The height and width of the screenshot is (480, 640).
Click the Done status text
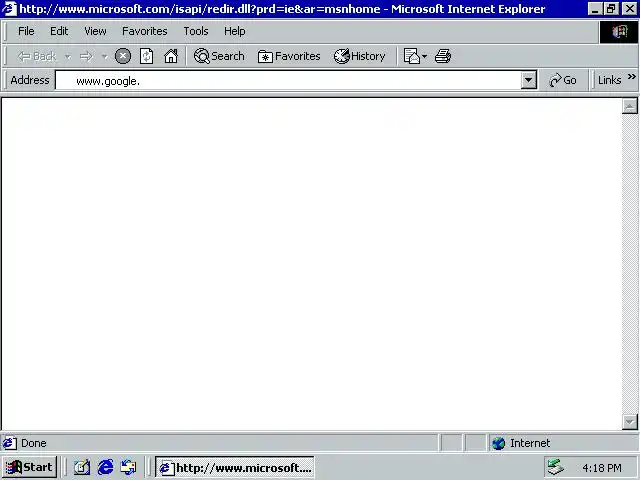[33, 443]
